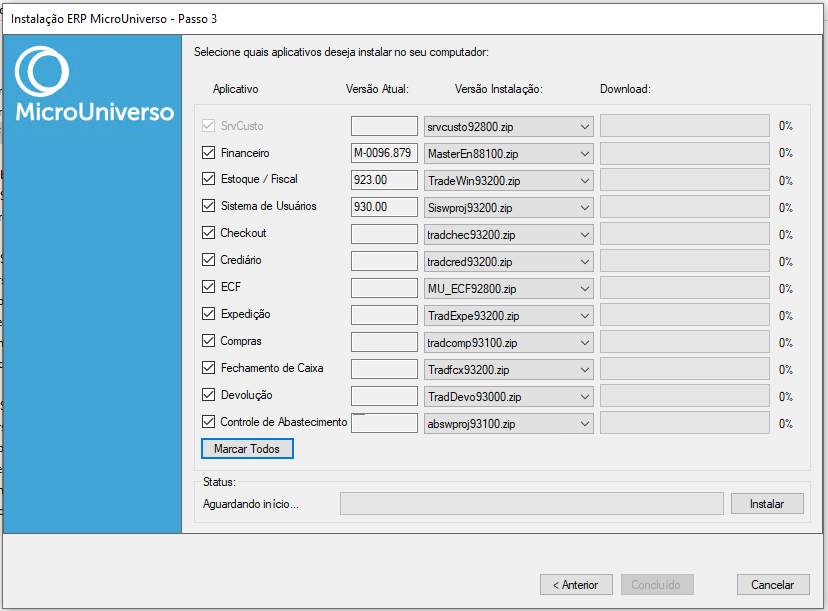Viewport: 828px width, 611px height.
Task: Open the Siswproj93200.zip combo box
Action: click(x=509, y=208)
